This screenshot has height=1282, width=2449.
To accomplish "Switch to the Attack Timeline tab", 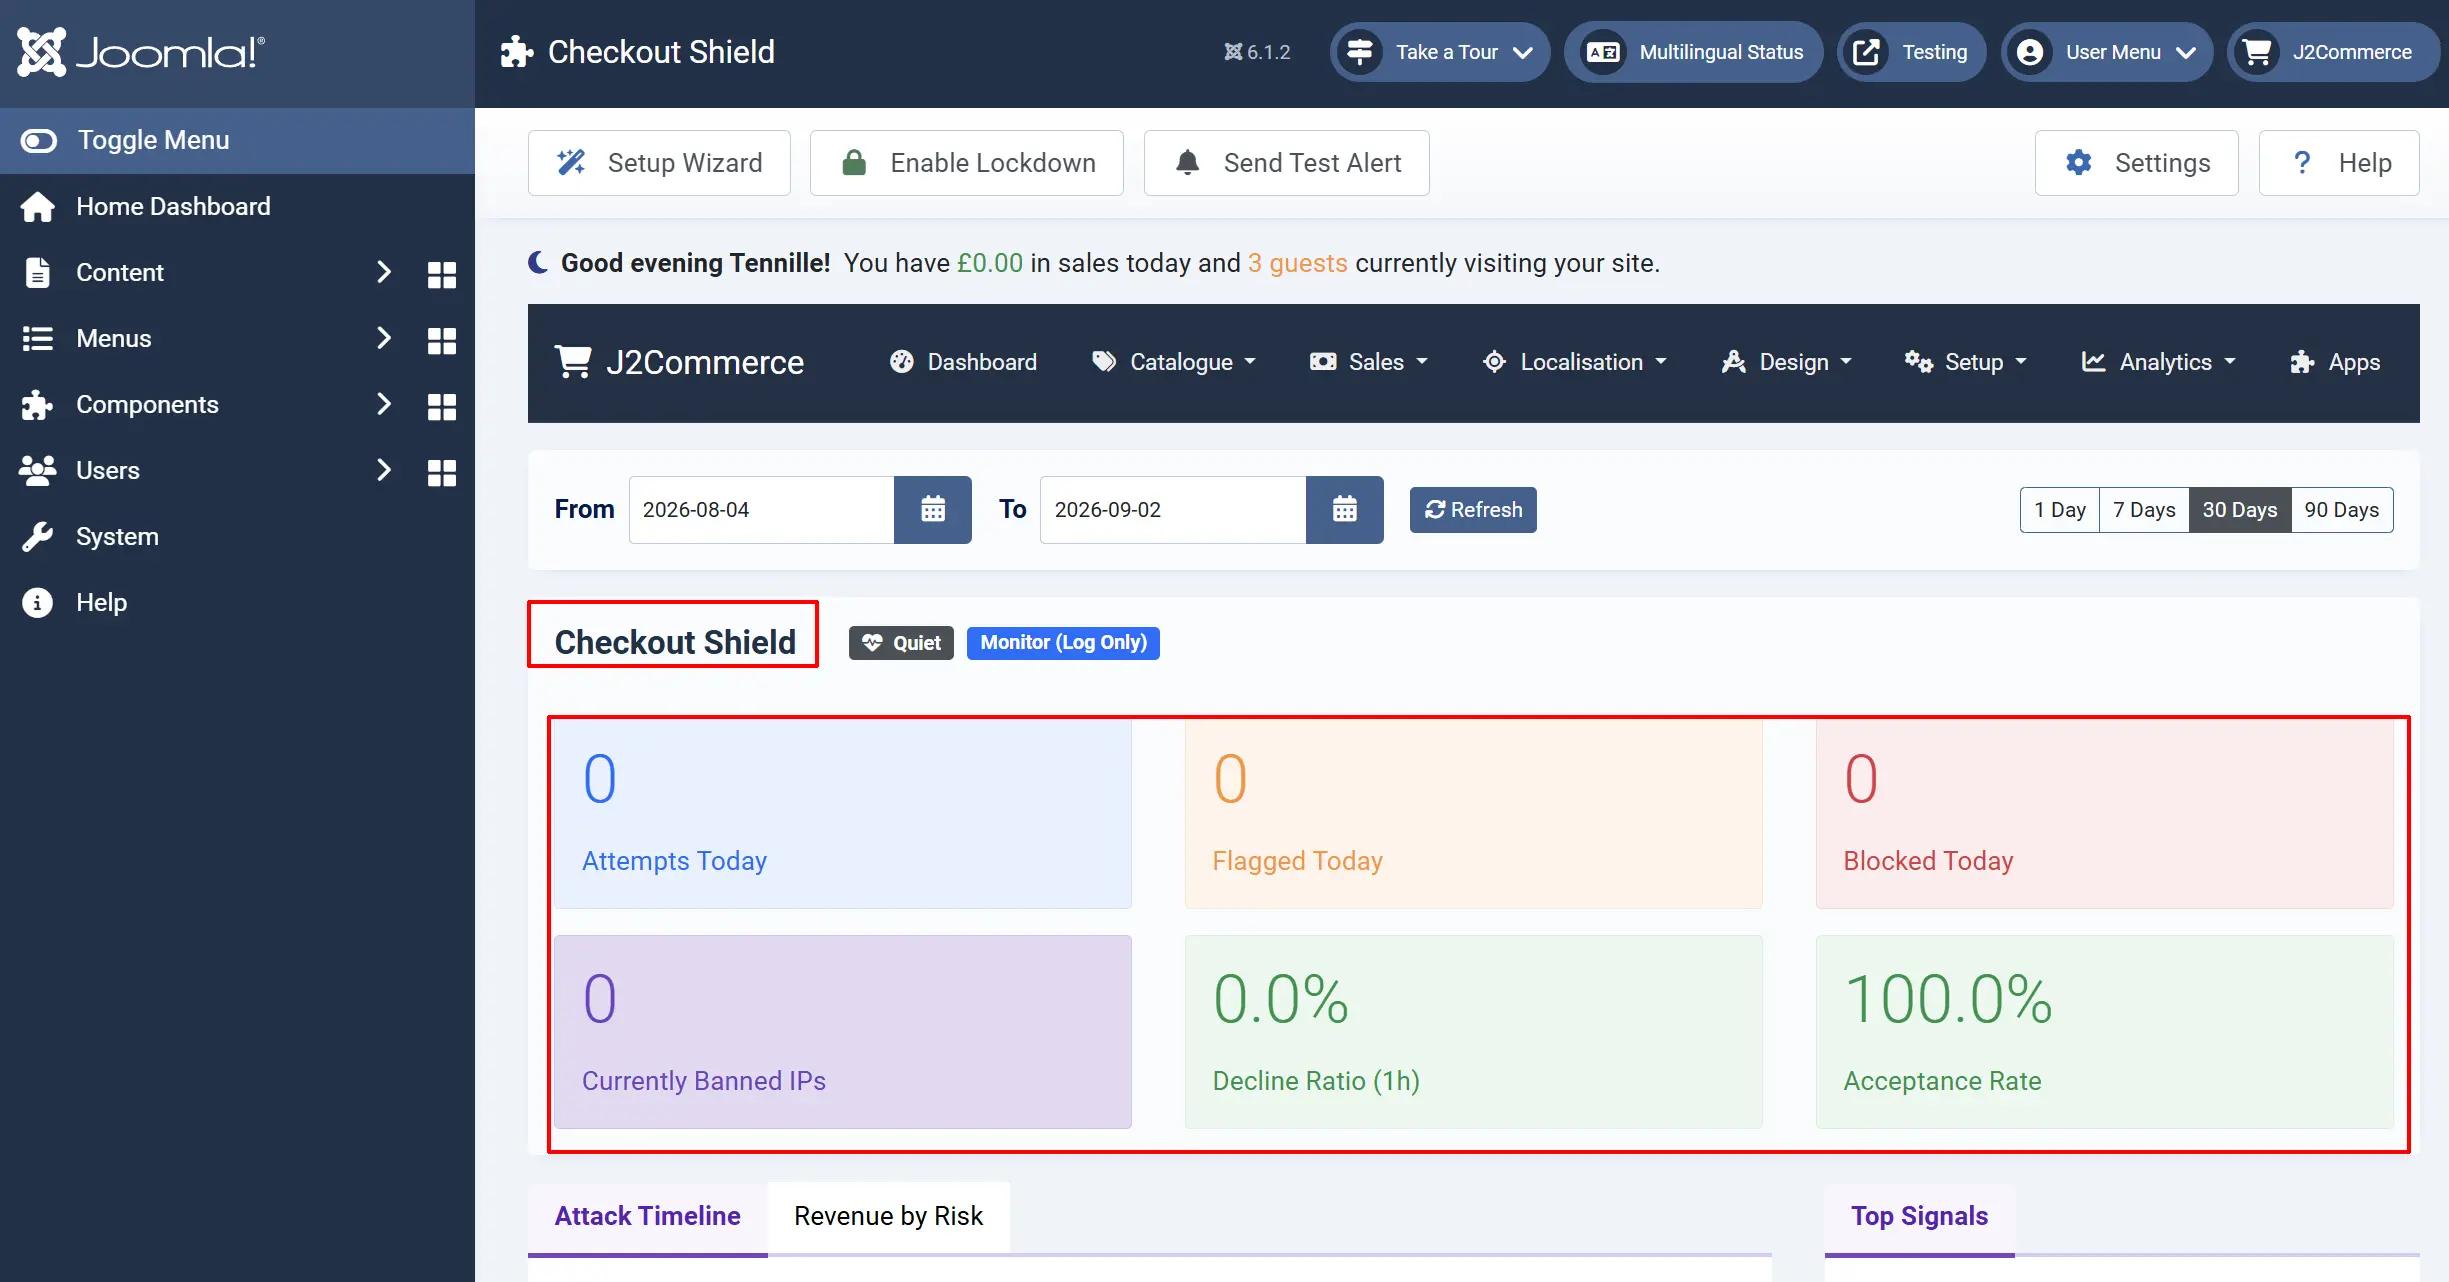I will coord(648,1217).
